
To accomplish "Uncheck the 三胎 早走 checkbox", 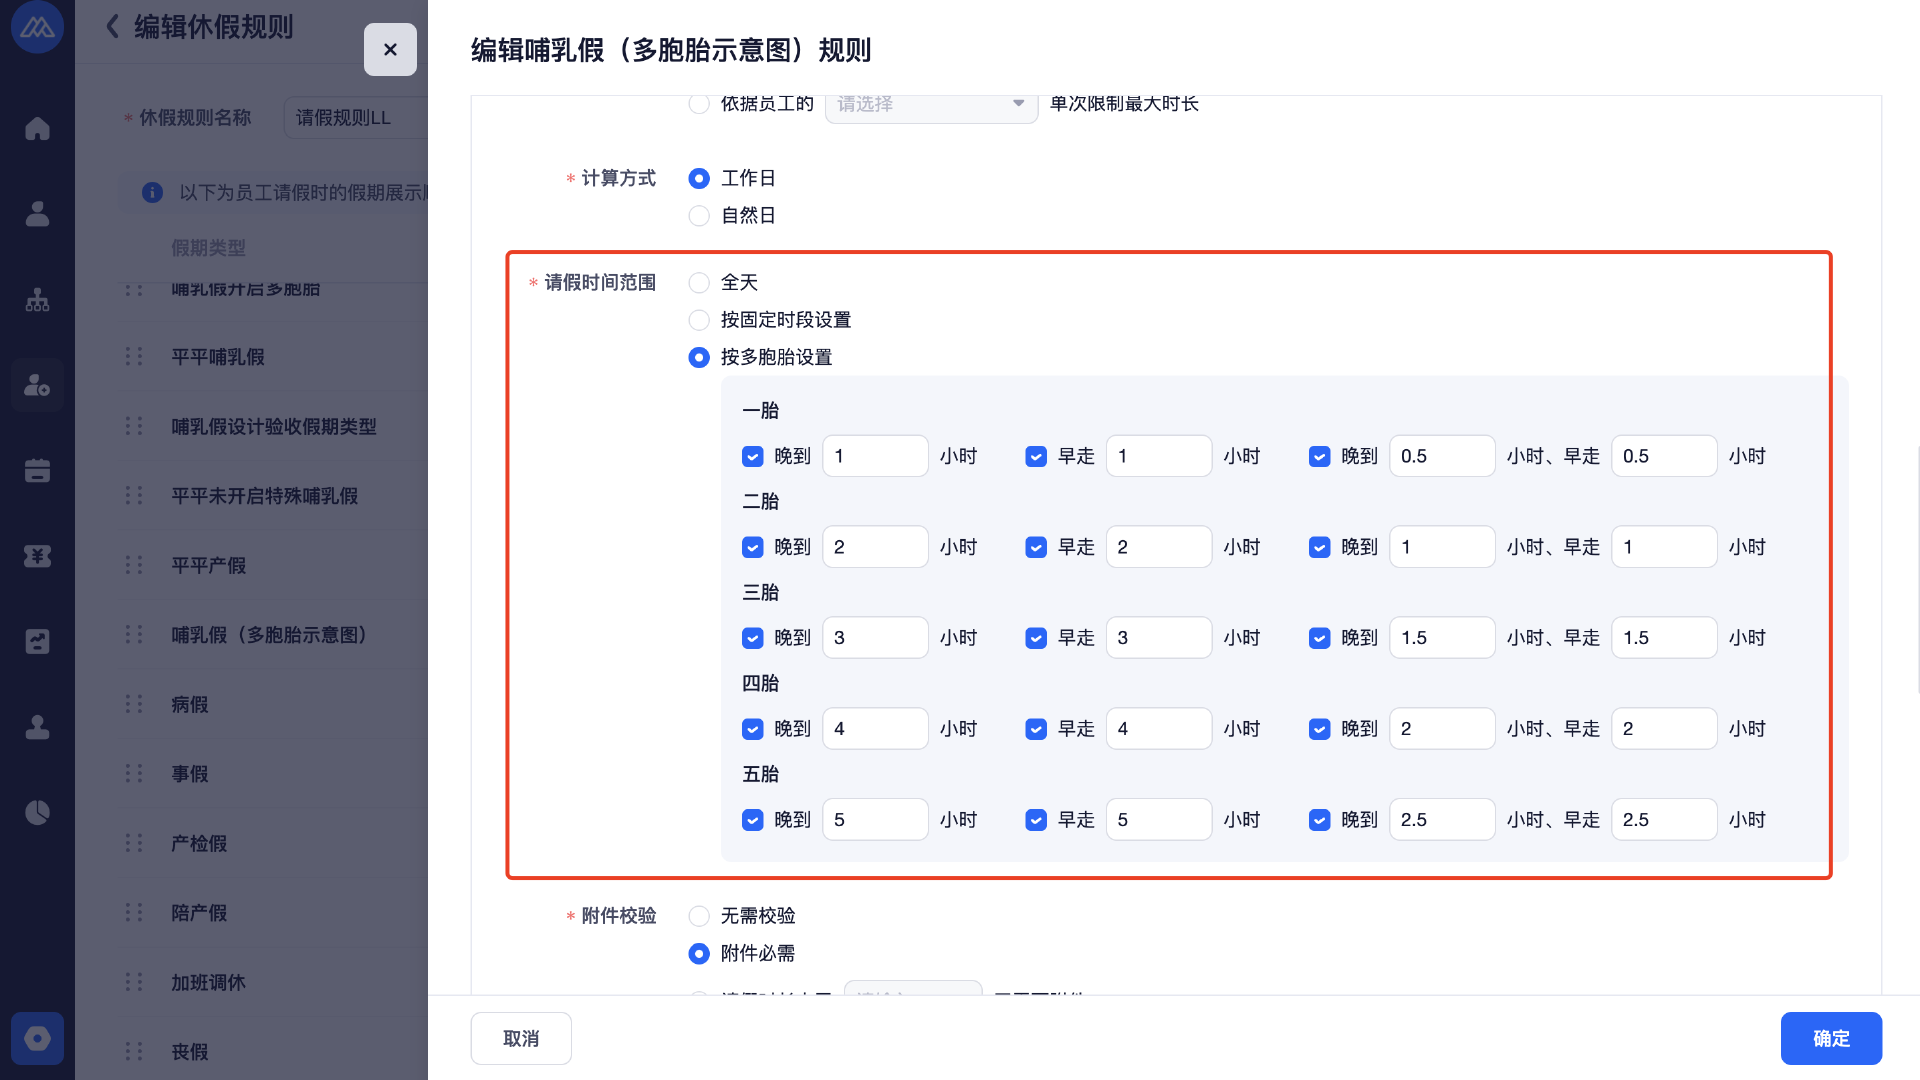I will click(x=1036, y=638).
